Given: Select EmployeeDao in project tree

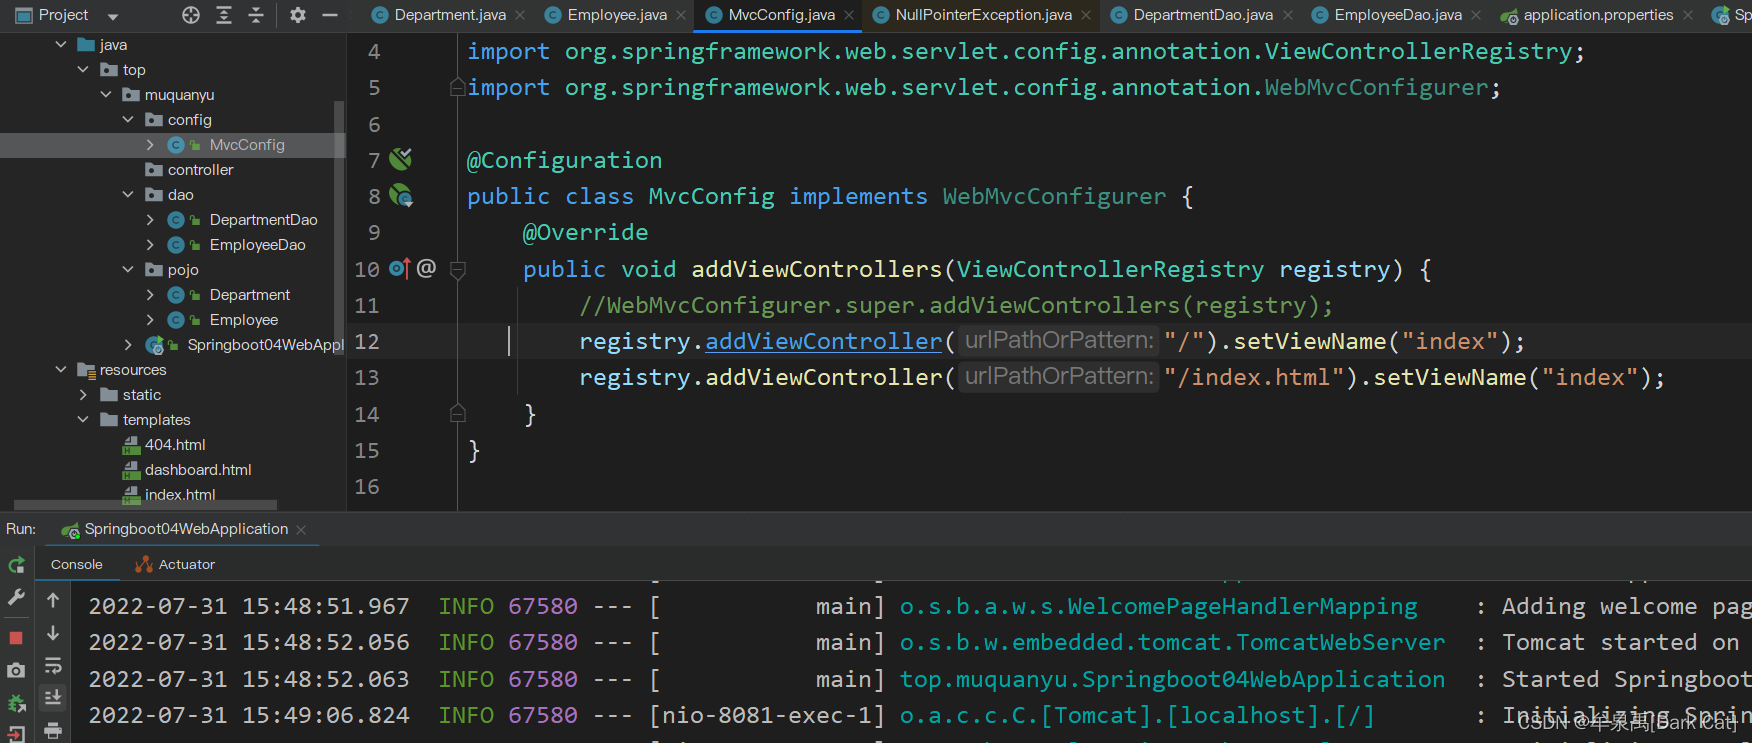Looking at the screenshot, I should point(257,245).
